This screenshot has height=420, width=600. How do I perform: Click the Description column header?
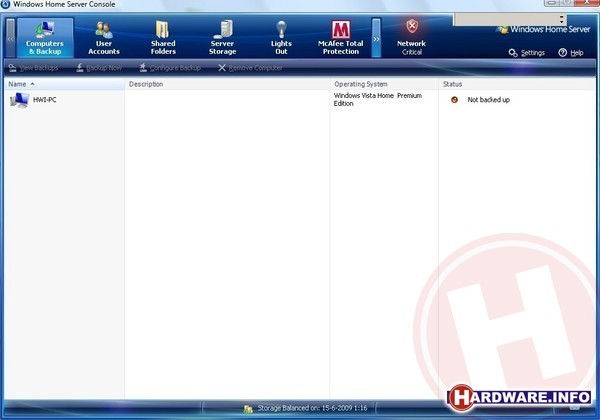click(227, 84)
